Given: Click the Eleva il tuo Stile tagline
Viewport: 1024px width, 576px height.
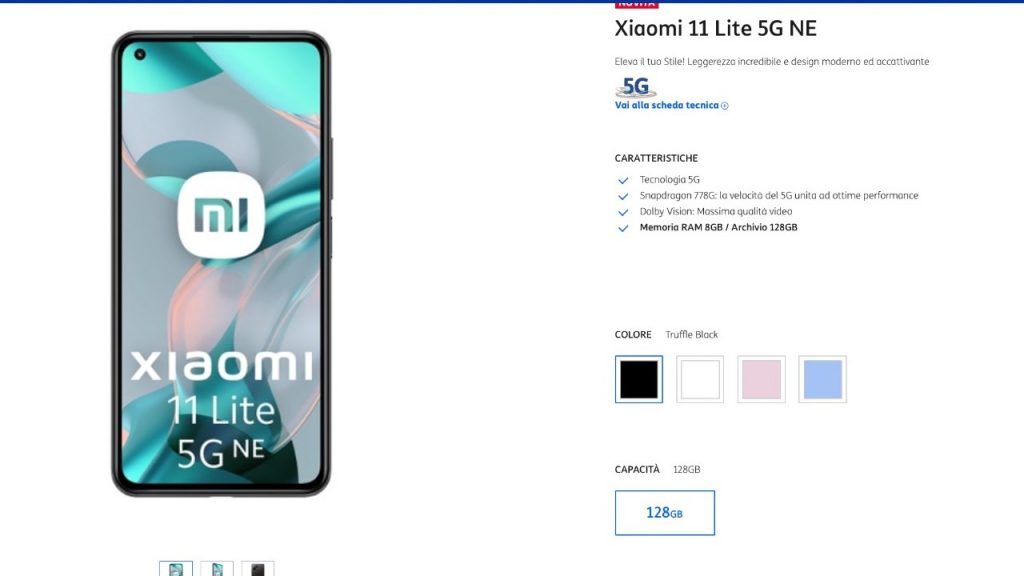Looking at the screenshot, I should pos(772,61).
